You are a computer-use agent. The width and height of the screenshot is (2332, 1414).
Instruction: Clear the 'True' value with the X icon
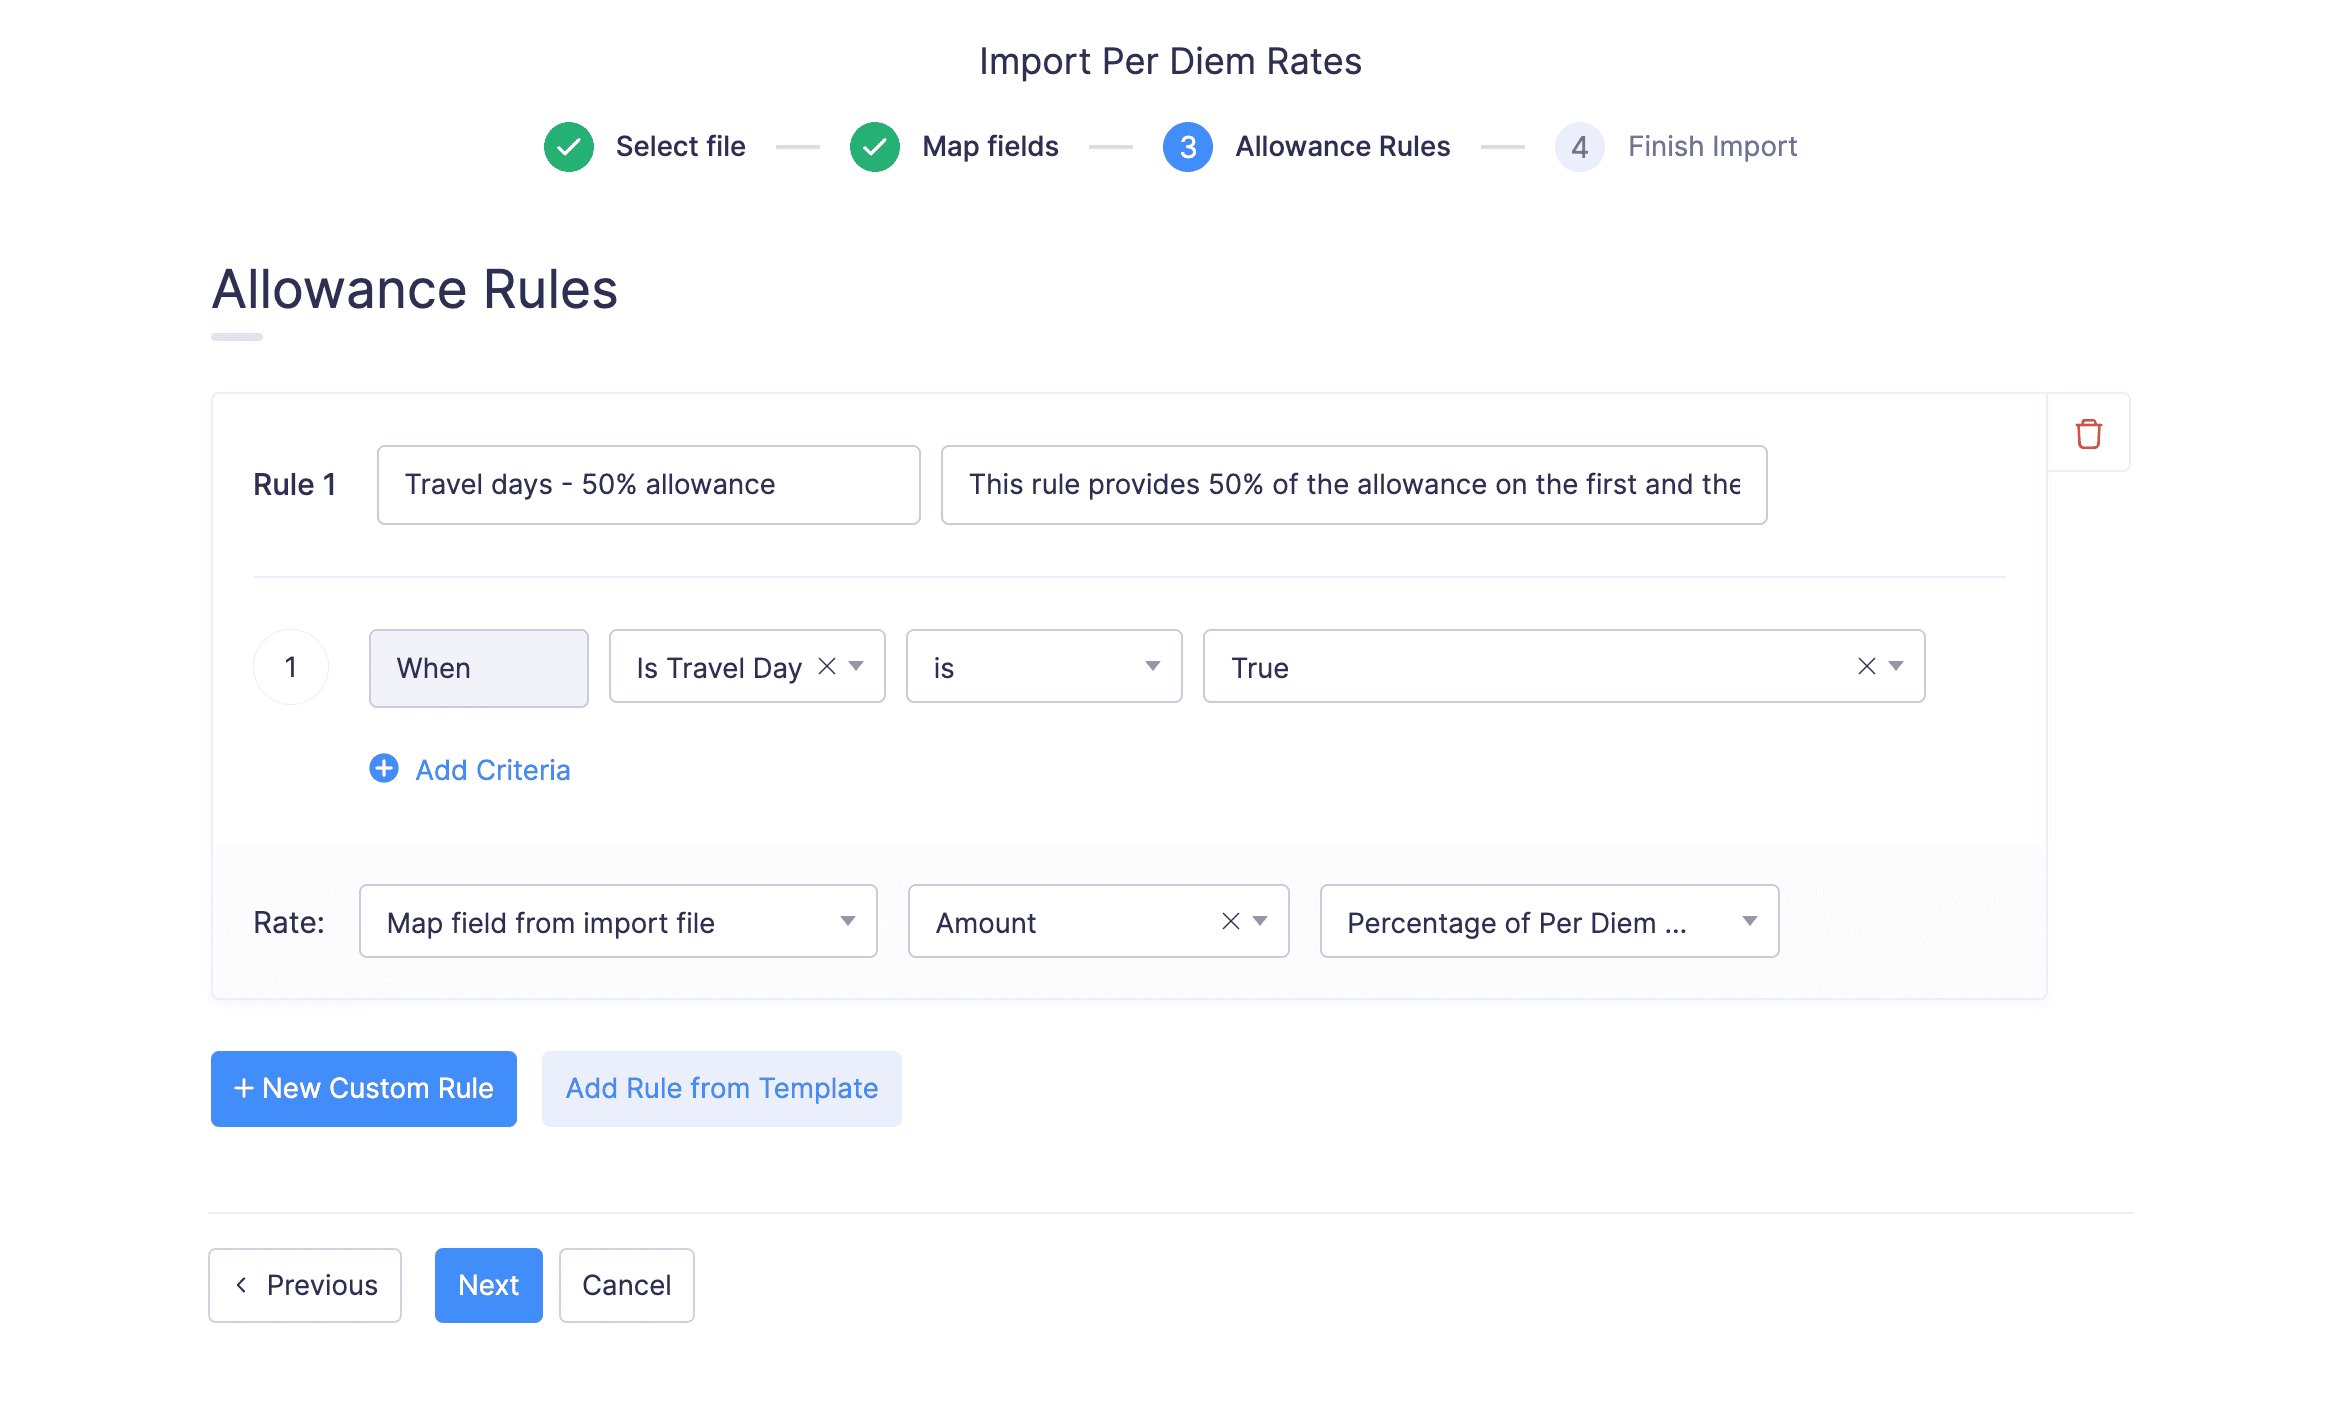coord(1866,666)
